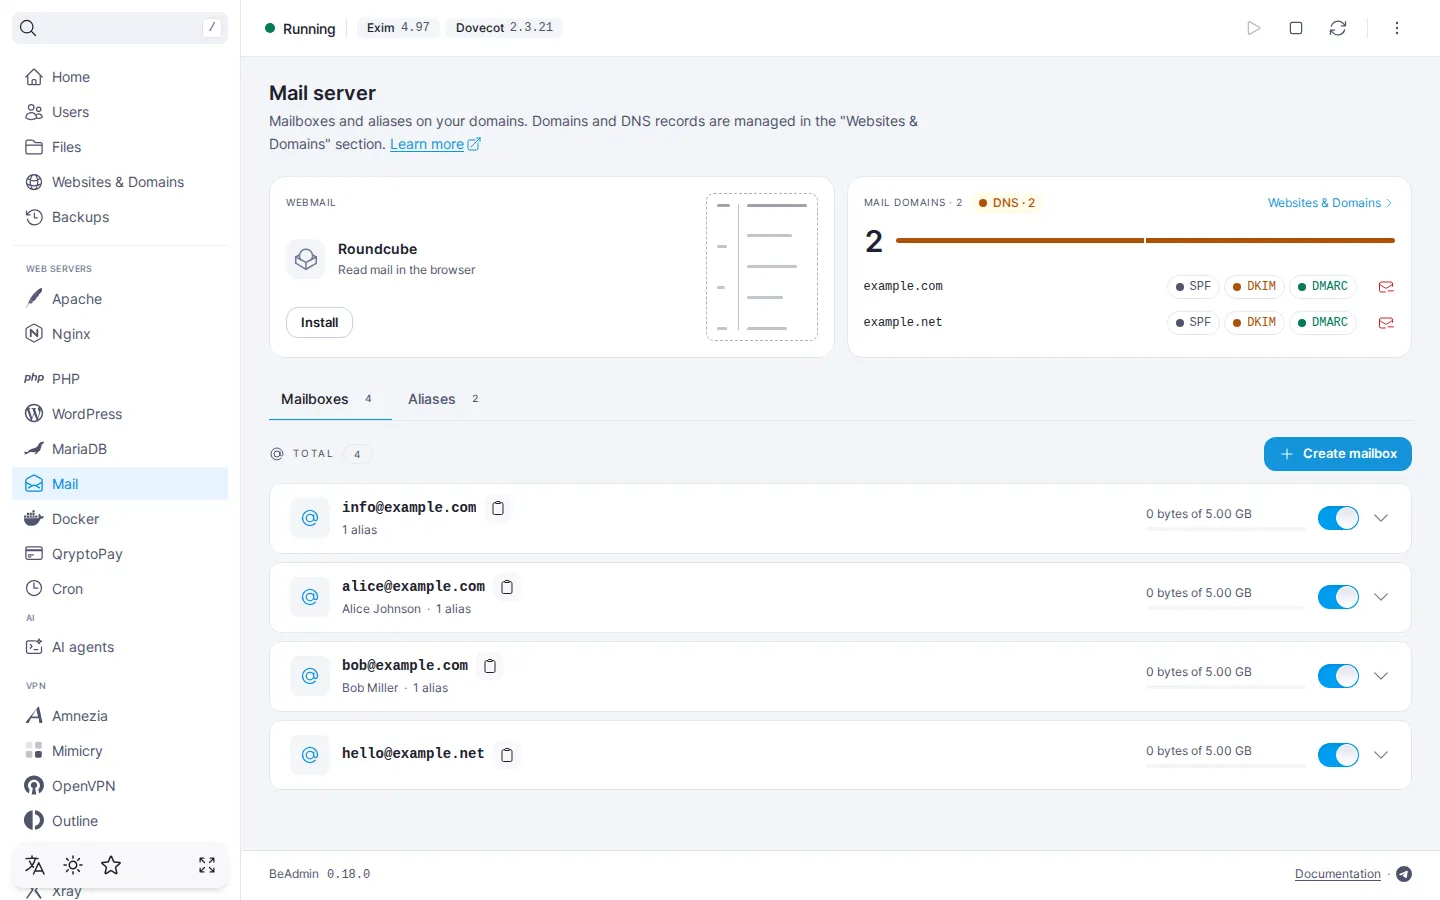Restart the mail server service
This screenshot has width=1440, height=900.
click(x=1338, y=28)
